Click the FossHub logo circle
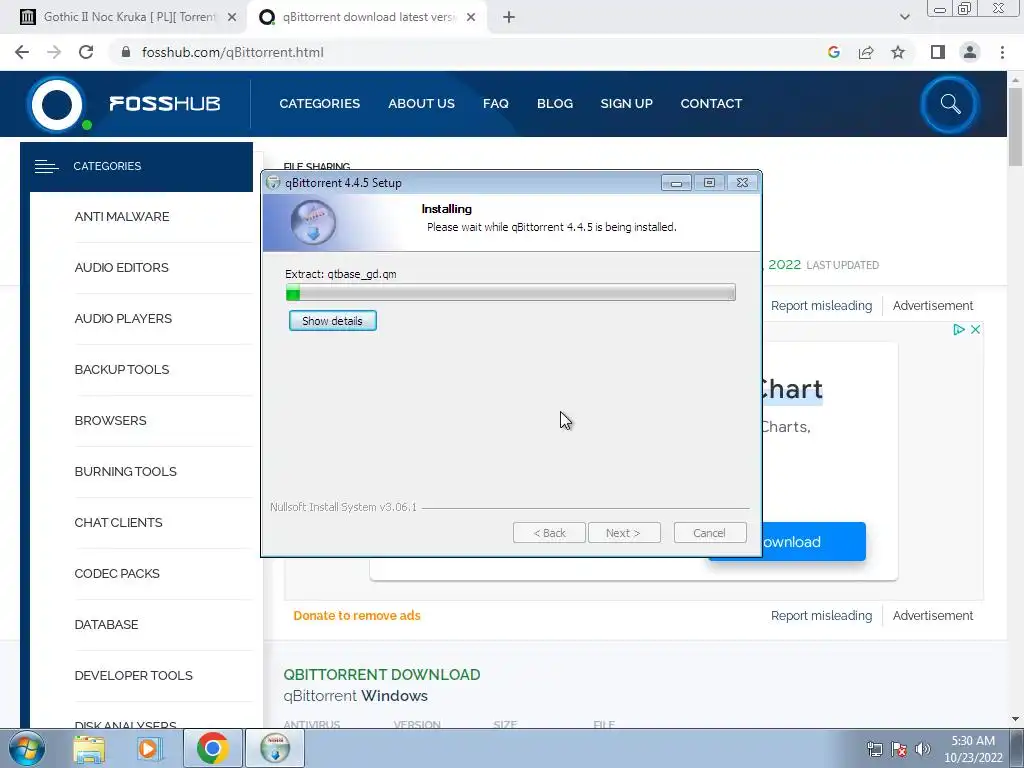This screenshot has width=1024, height=768. tap(57, 104)
